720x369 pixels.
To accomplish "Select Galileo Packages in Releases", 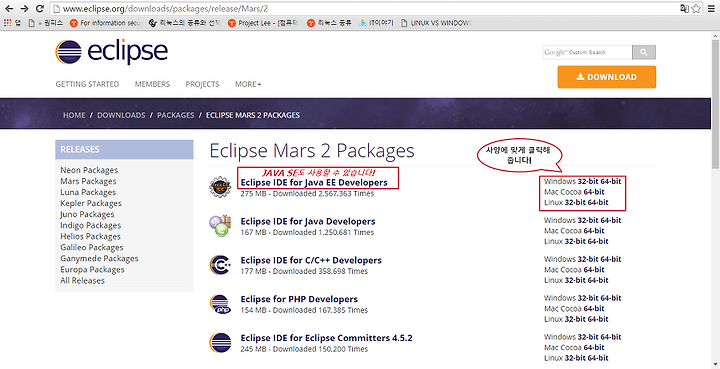I will pos(92,247).
